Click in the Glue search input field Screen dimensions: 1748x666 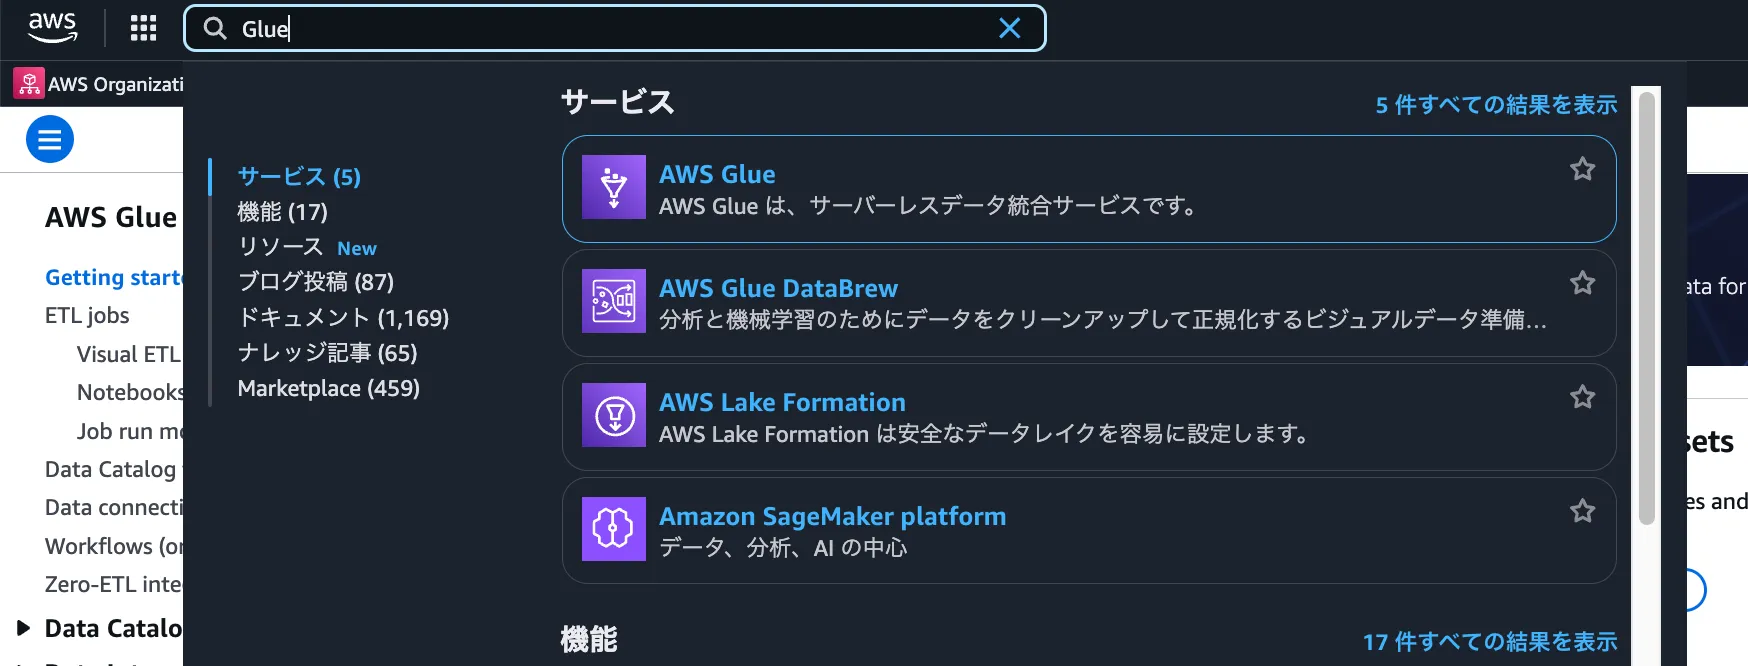[x=600, y=28]
